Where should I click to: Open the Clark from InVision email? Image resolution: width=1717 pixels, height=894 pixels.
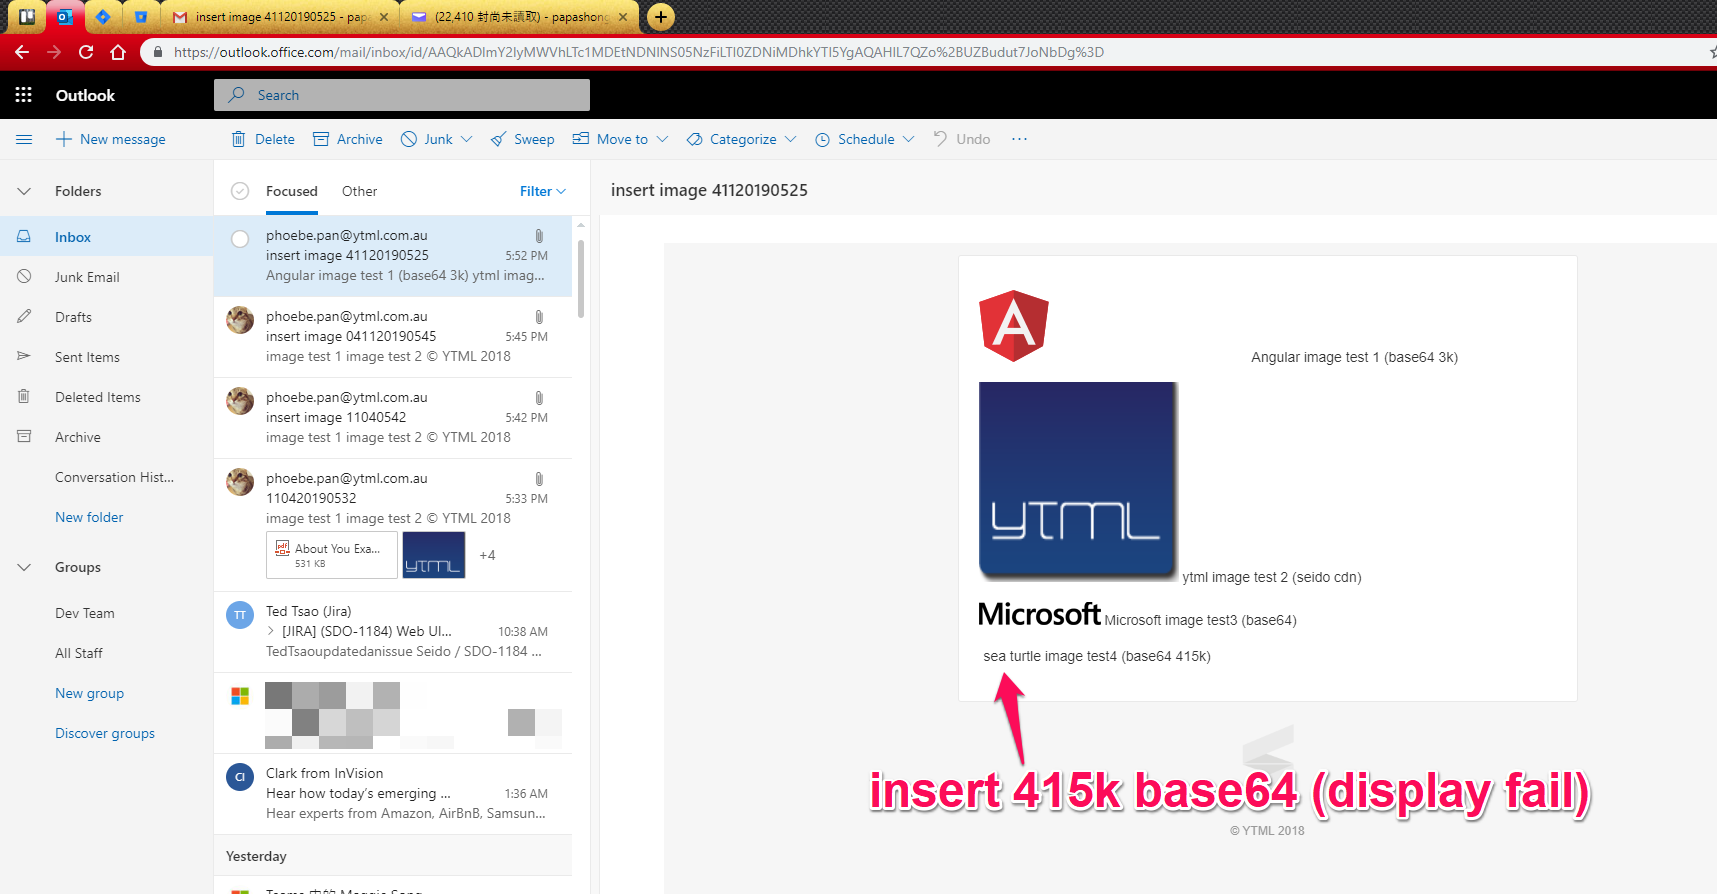(393, 794)
